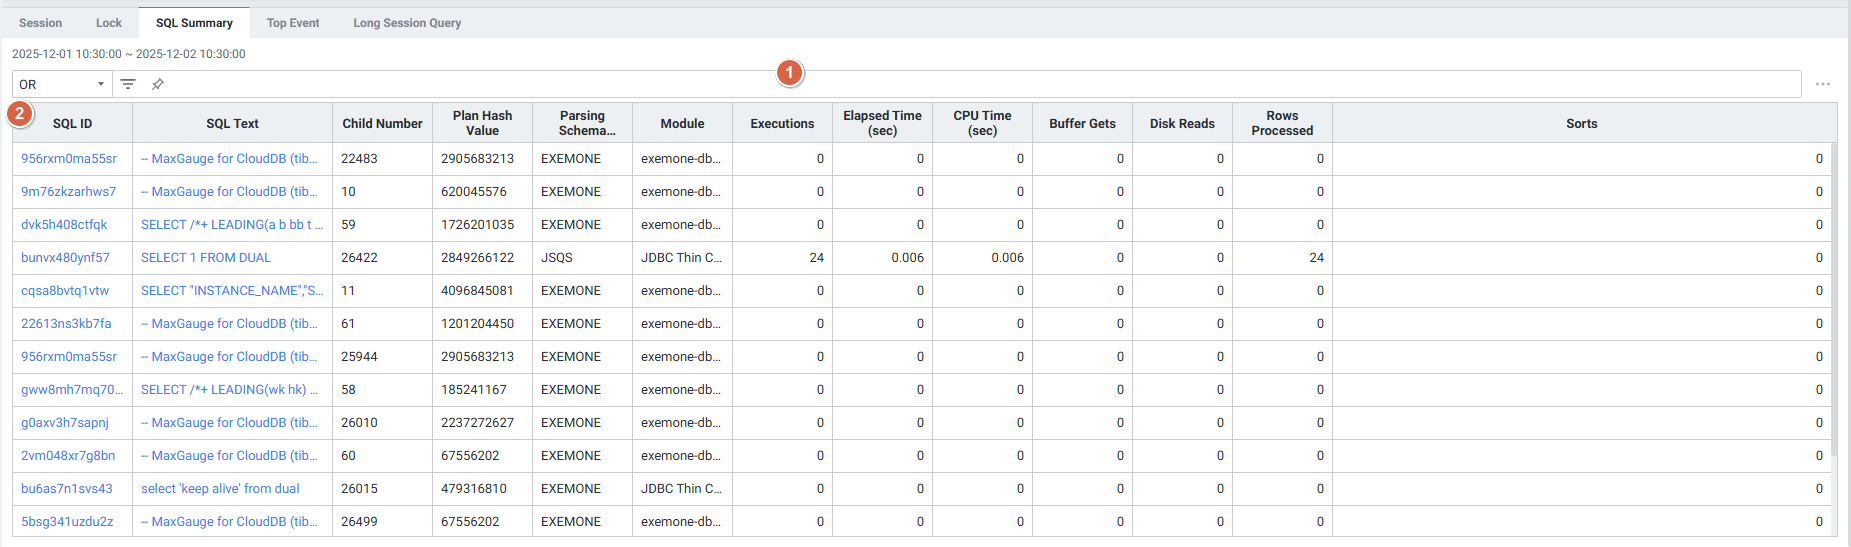Open the ellipsis more-options menu
This screenshot has height=547, width=1851.
click(1822, 84)
